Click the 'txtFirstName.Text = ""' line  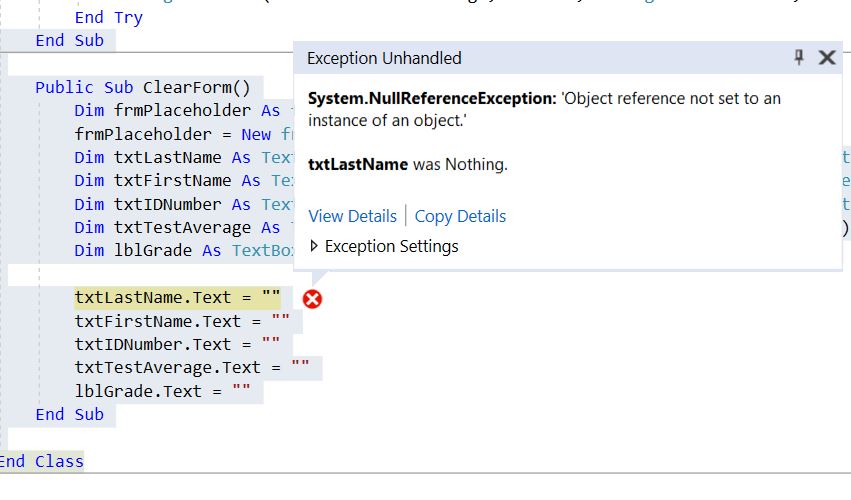pyautogui.click(x=182, y=321)
